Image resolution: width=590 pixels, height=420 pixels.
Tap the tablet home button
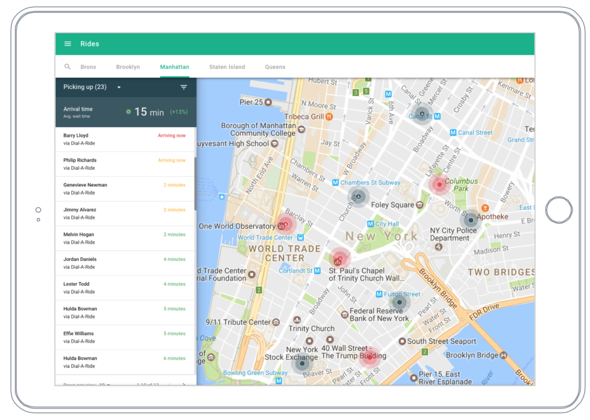[x=559, y=210]
